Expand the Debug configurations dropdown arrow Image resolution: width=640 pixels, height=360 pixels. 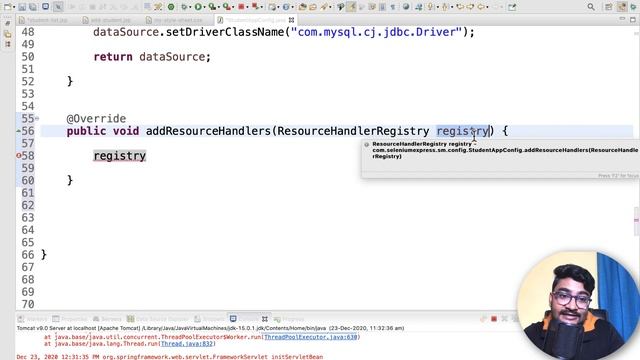click(x=190, y=7)
